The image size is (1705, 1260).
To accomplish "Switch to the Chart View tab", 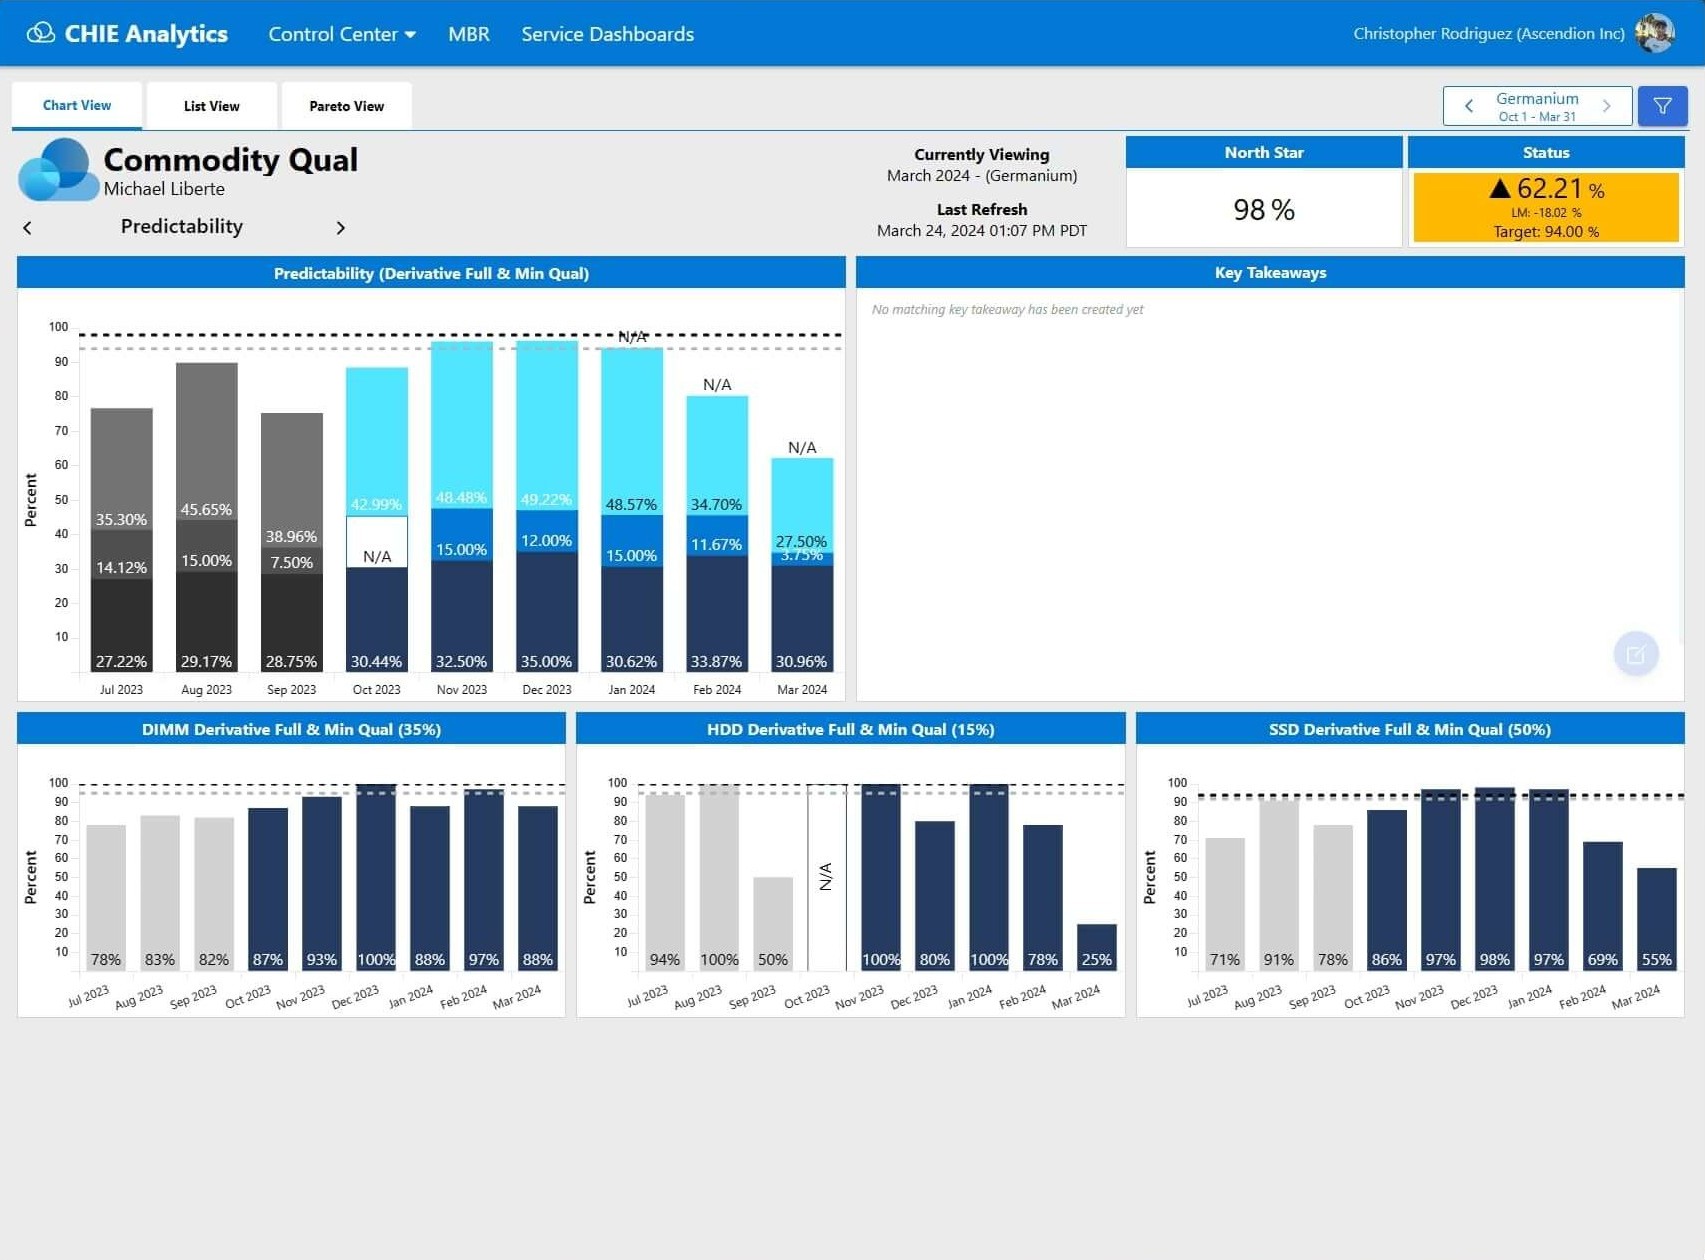I will 77,105.
